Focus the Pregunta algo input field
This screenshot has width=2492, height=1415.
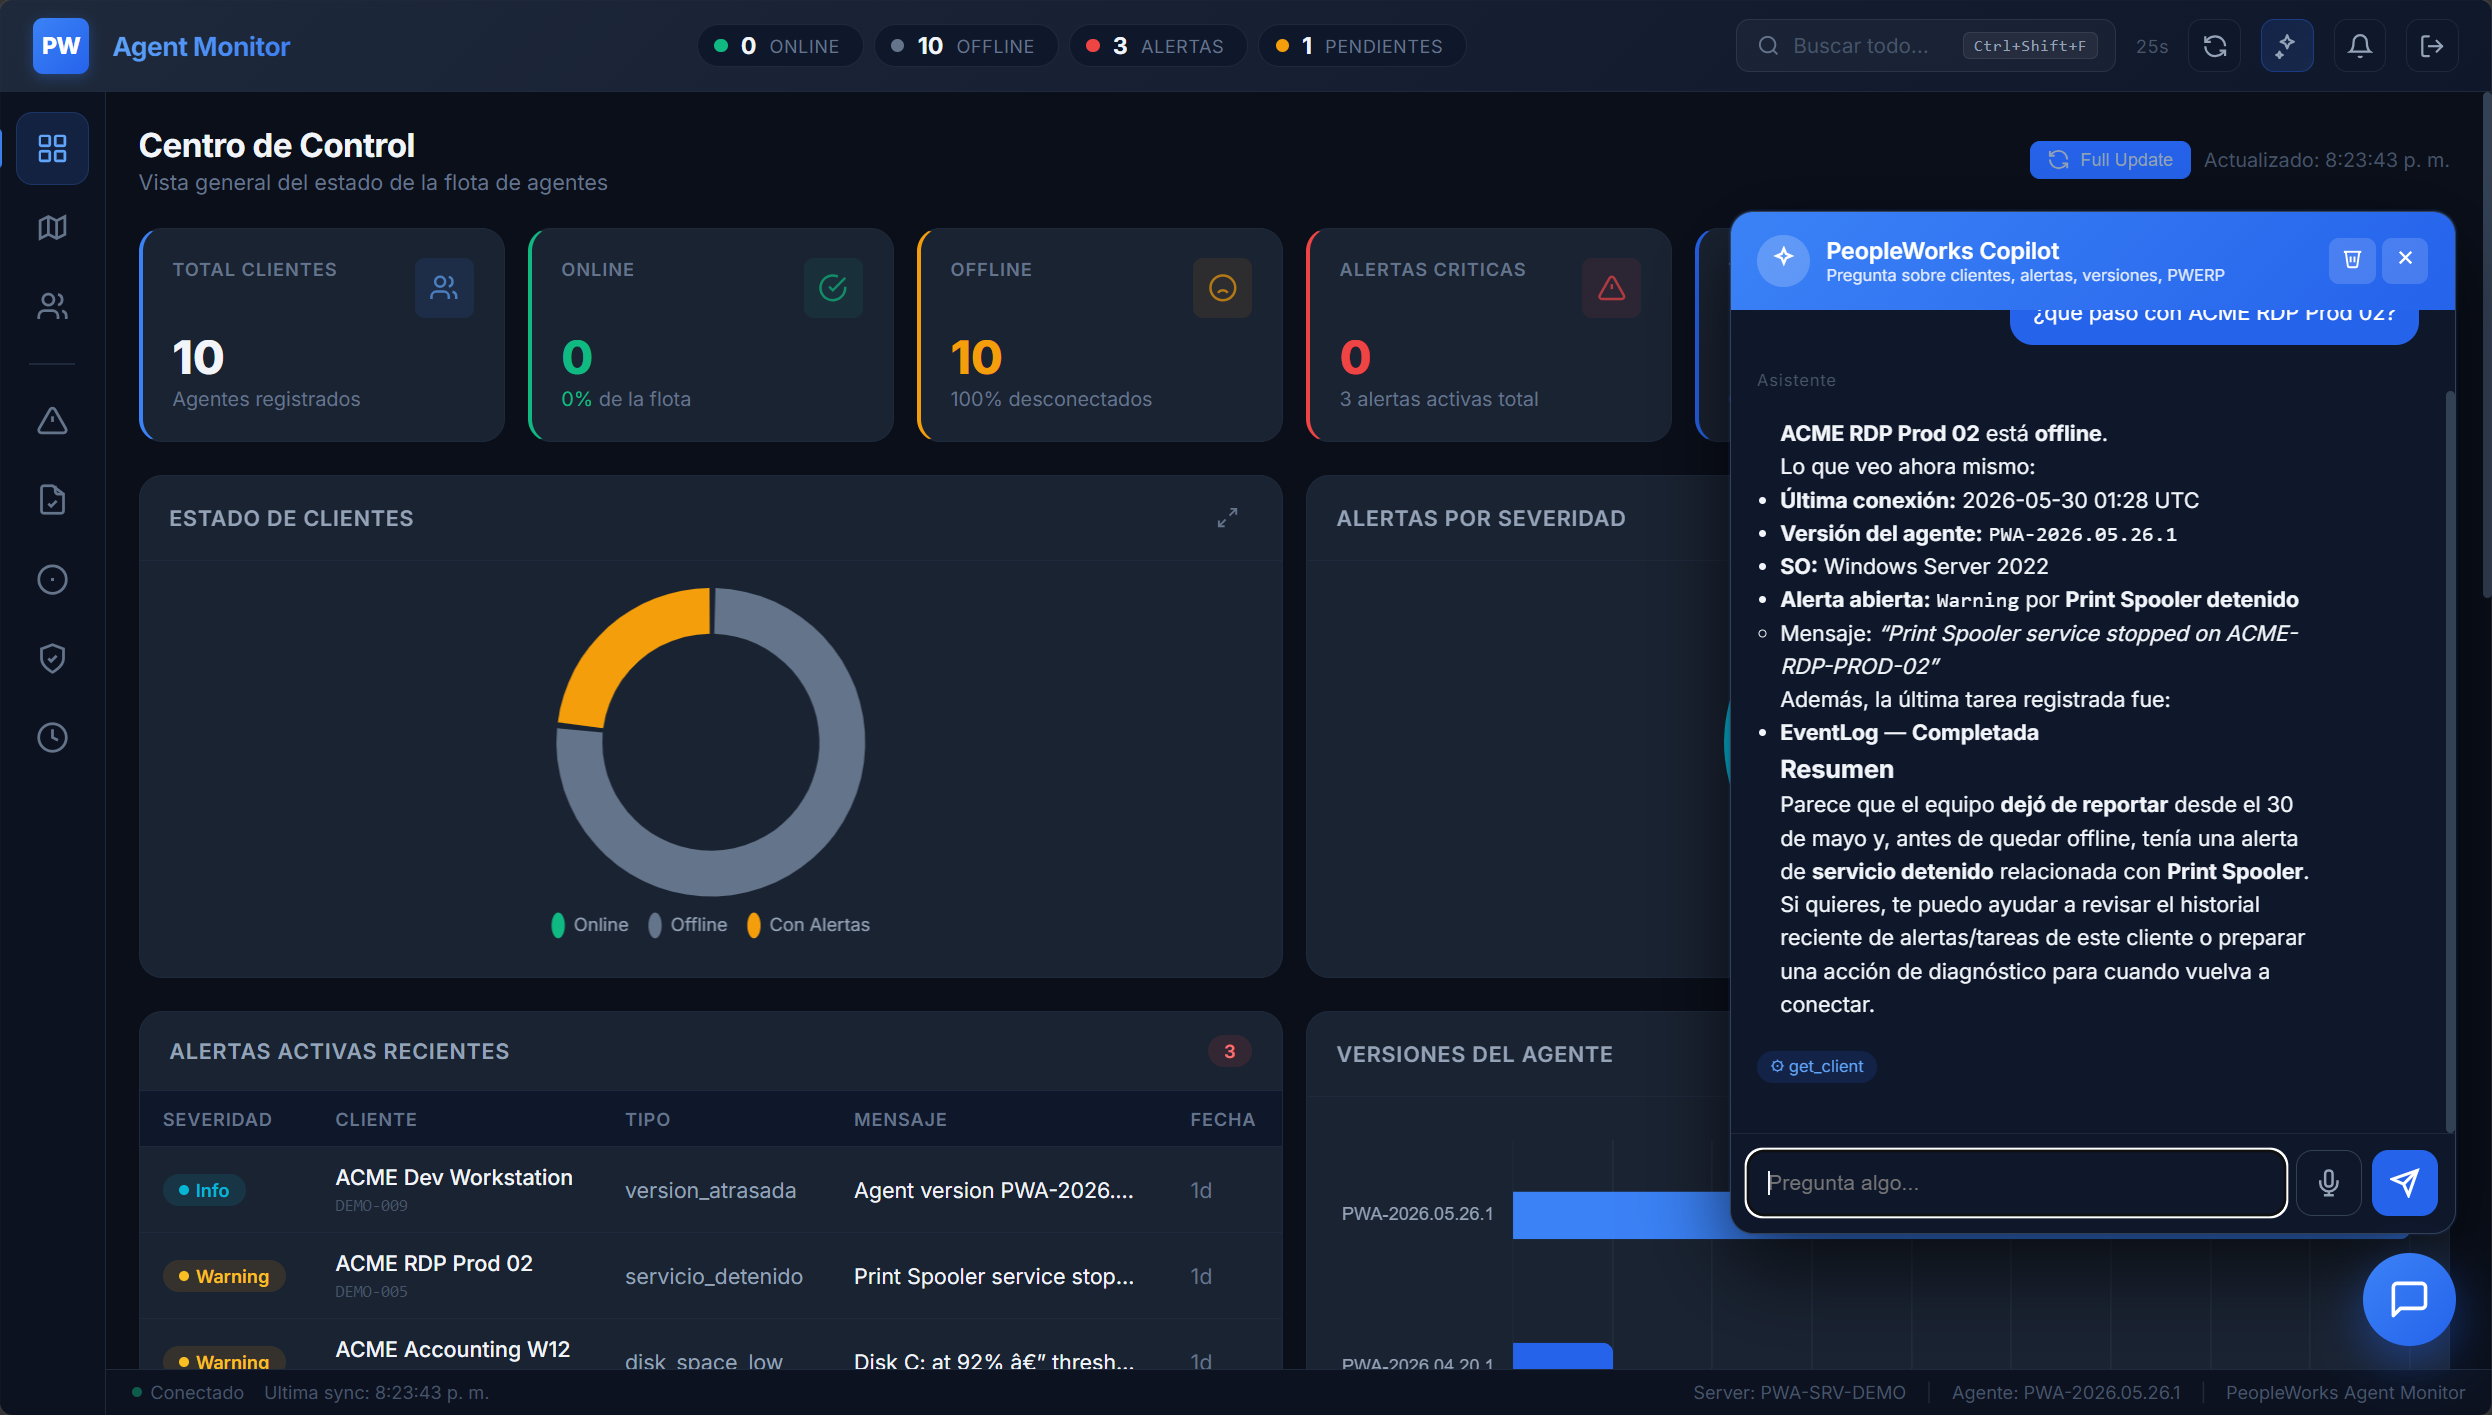2016,1183
